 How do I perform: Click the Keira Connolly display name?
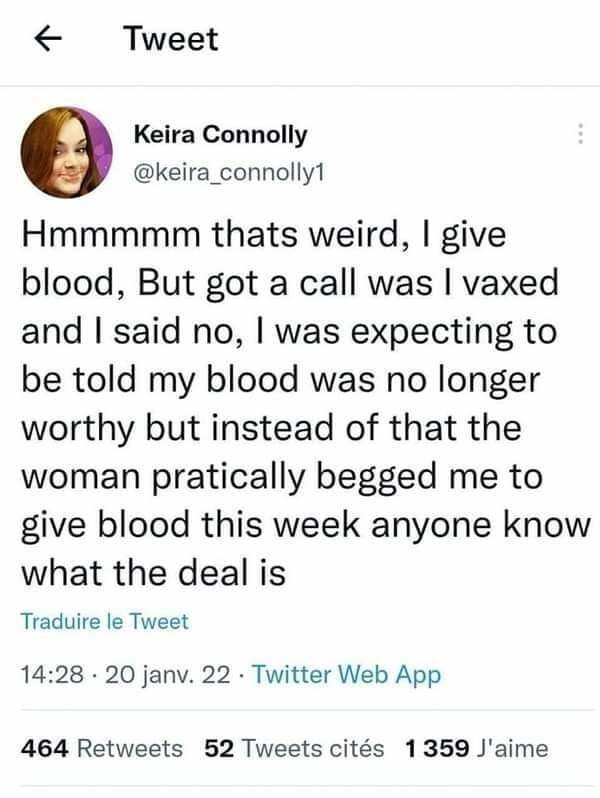[x=220, y=134]
